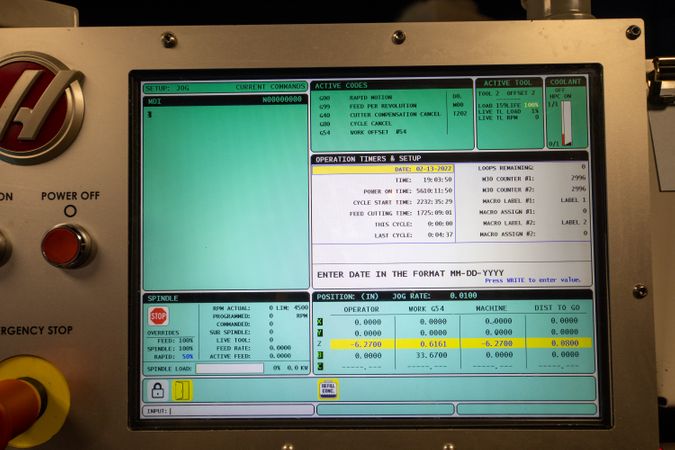Click the red spindle STOP icon
The image size is (675, 450).
[x=158, y=317]
